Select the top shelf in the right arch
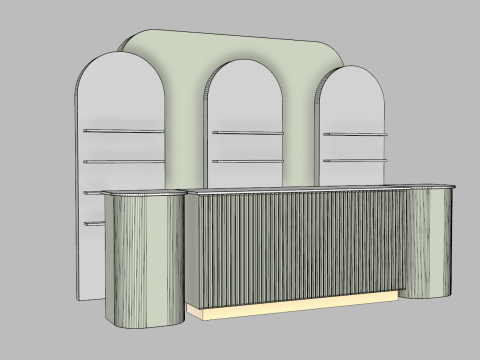The width and height of the screenshot is (480, 360). 355,134
